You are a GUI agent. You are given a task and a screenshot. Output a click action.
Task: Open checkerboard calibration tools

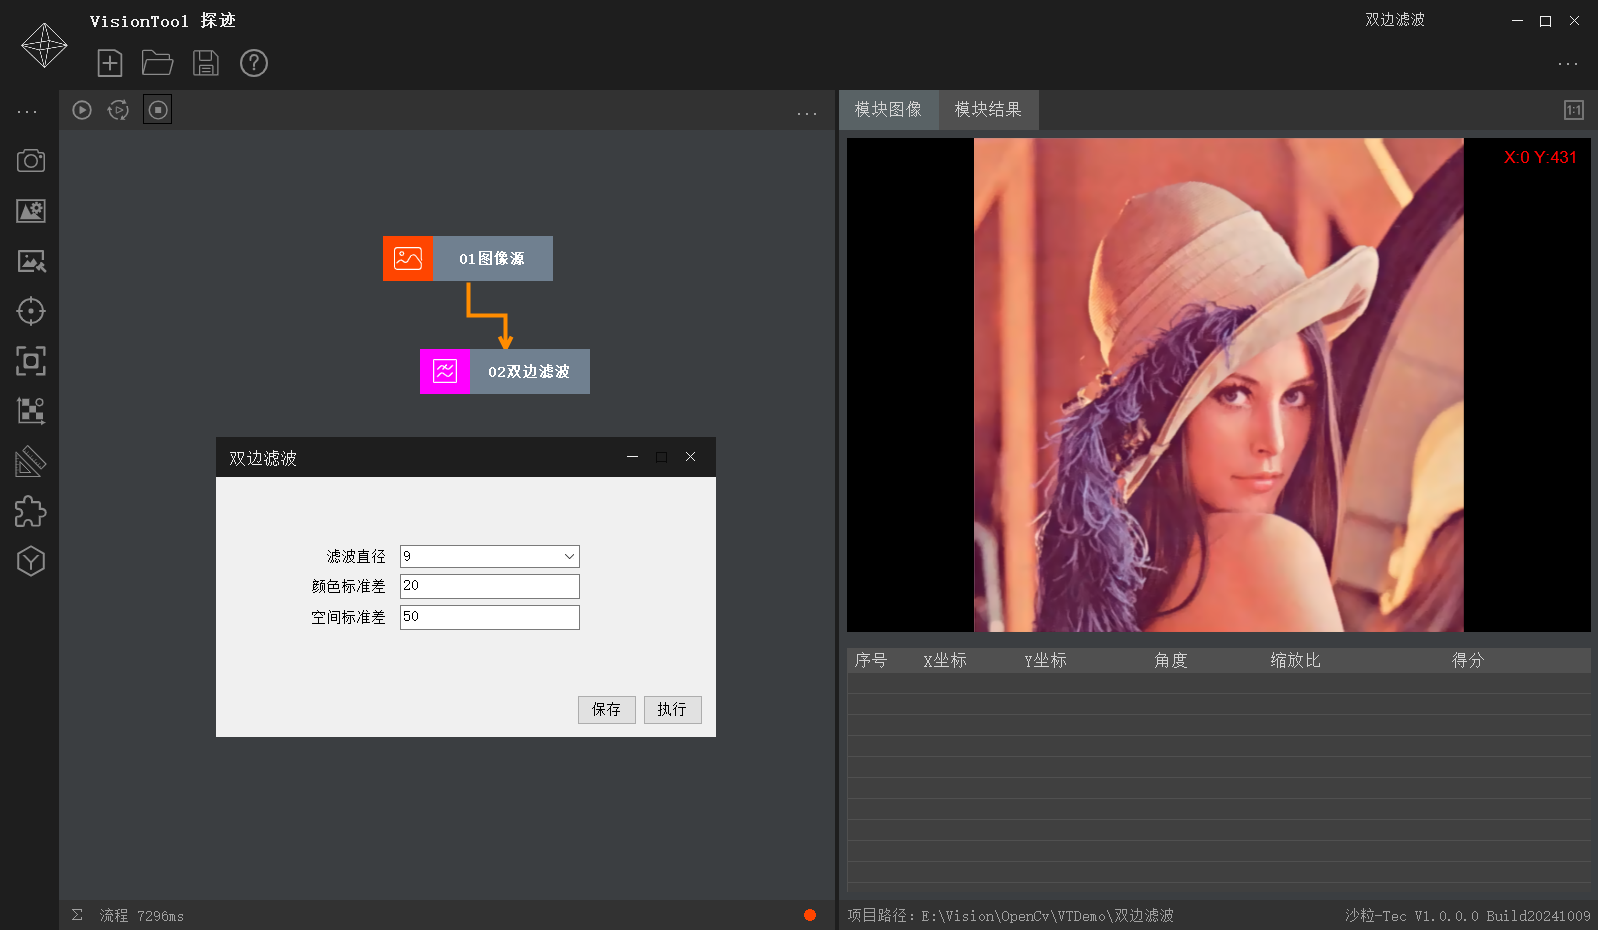[x=31, y=411]
